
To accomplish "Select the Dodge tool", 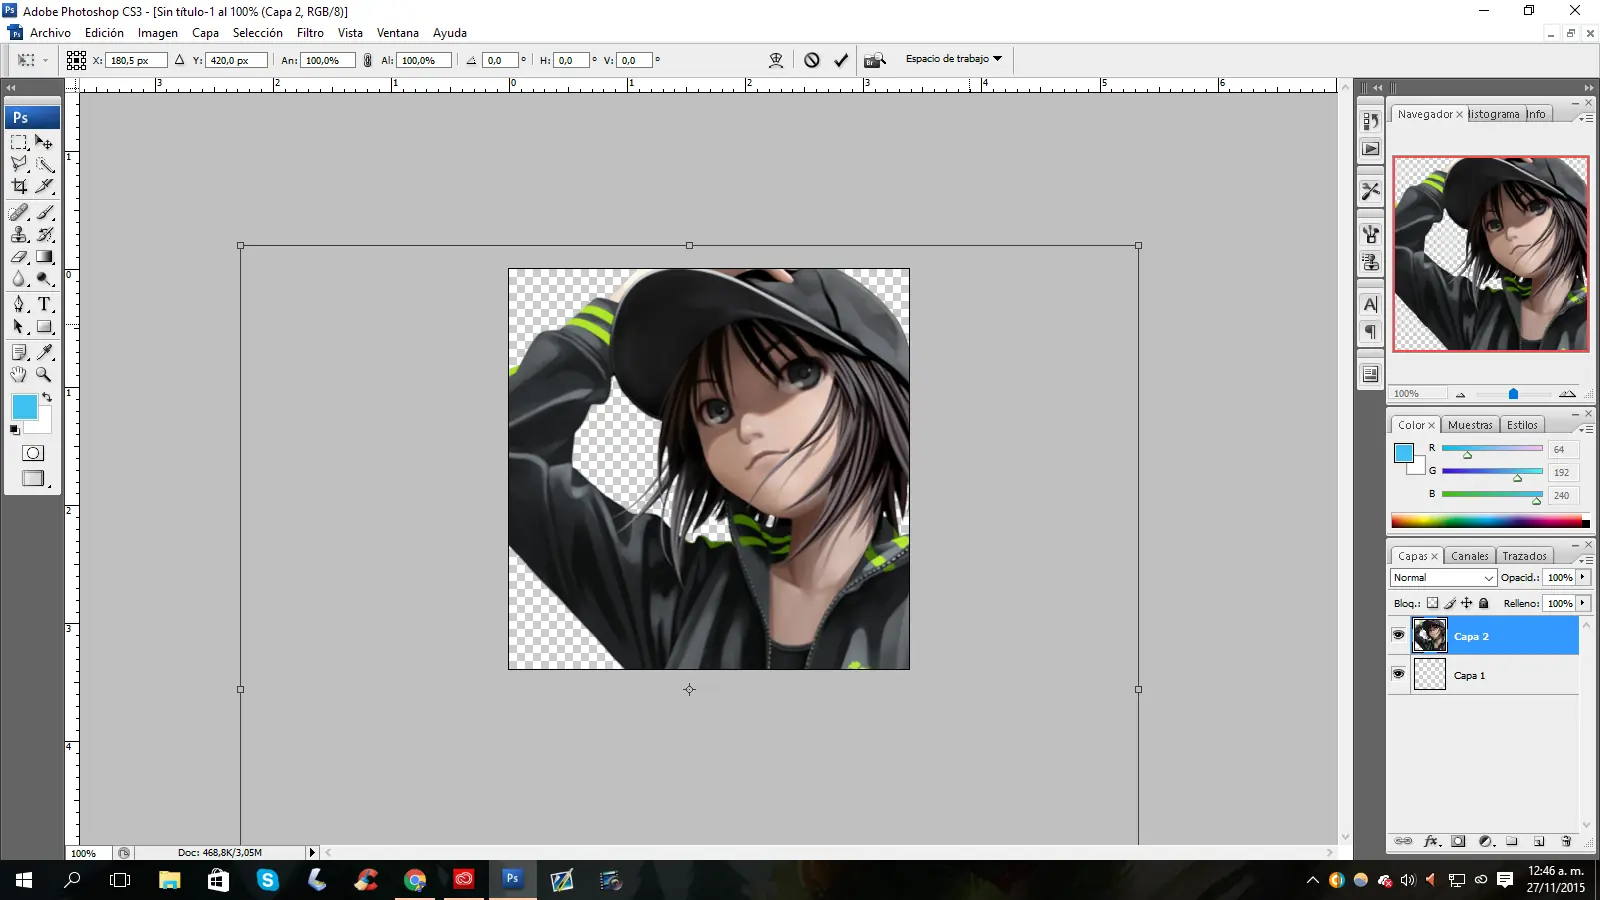I will click(x=44, y=279).
